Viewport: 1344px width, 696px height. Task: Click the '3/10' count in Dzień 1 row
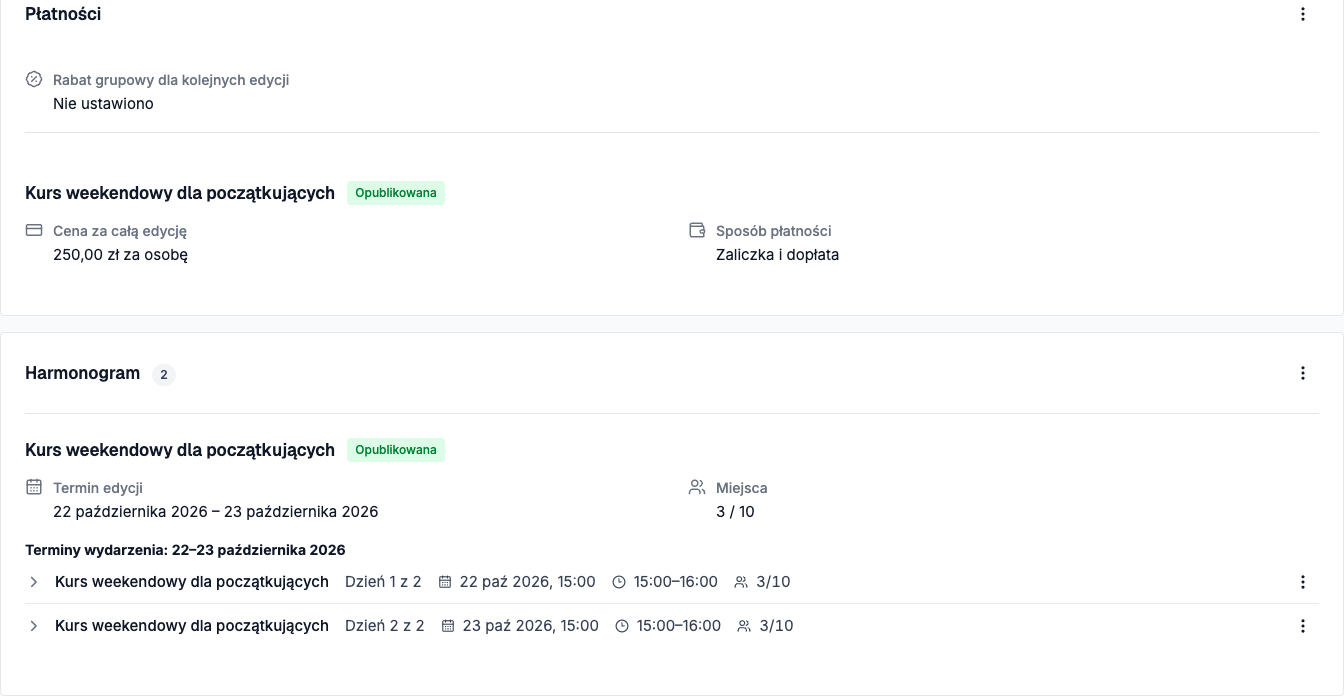pyautogui.click(x=773, y=582)
